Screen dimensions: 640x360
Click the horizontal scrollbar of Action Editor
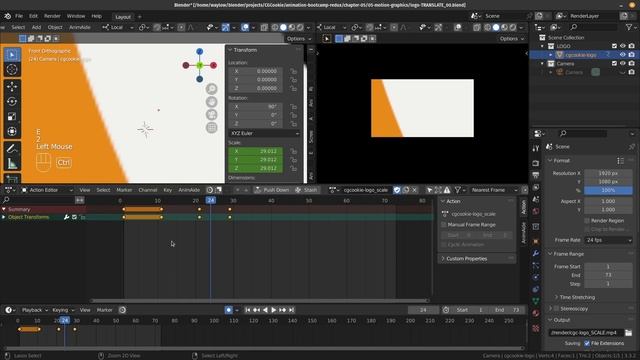pyautogui.click(x=260, y=300)
